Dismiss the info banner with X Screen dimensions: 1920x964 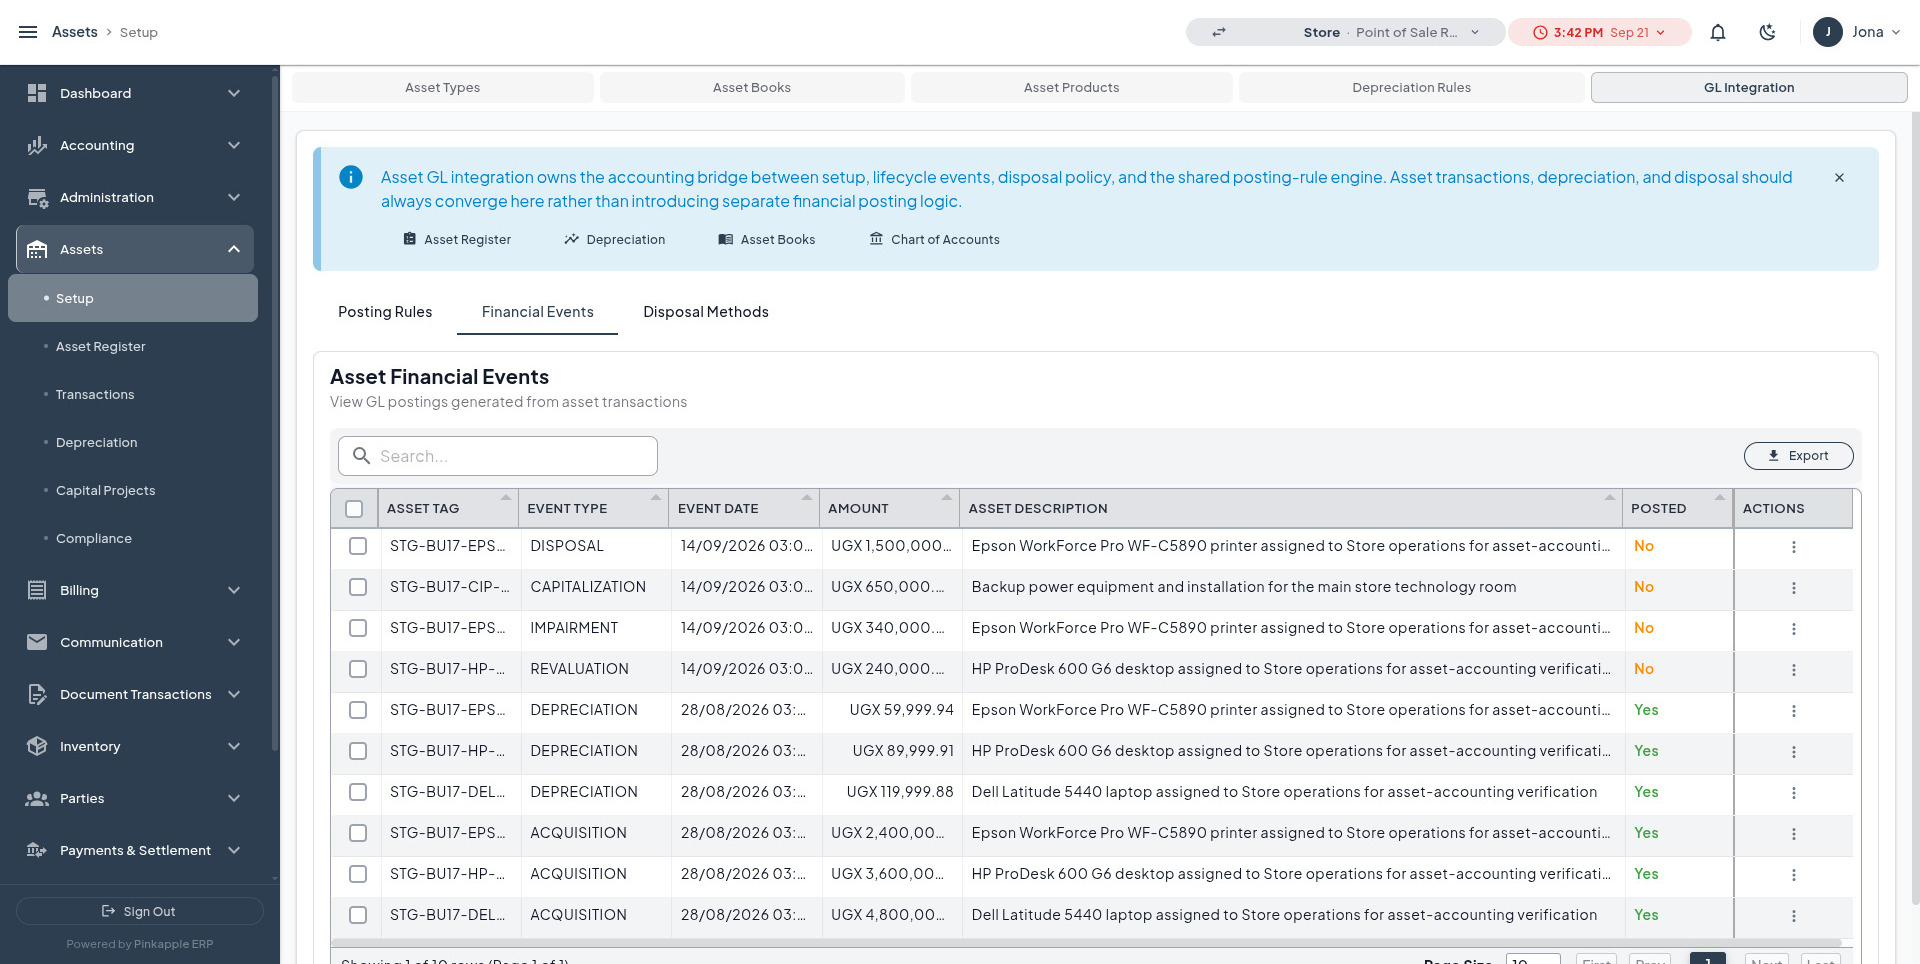pyautogui.click(x=1839, y=177)
